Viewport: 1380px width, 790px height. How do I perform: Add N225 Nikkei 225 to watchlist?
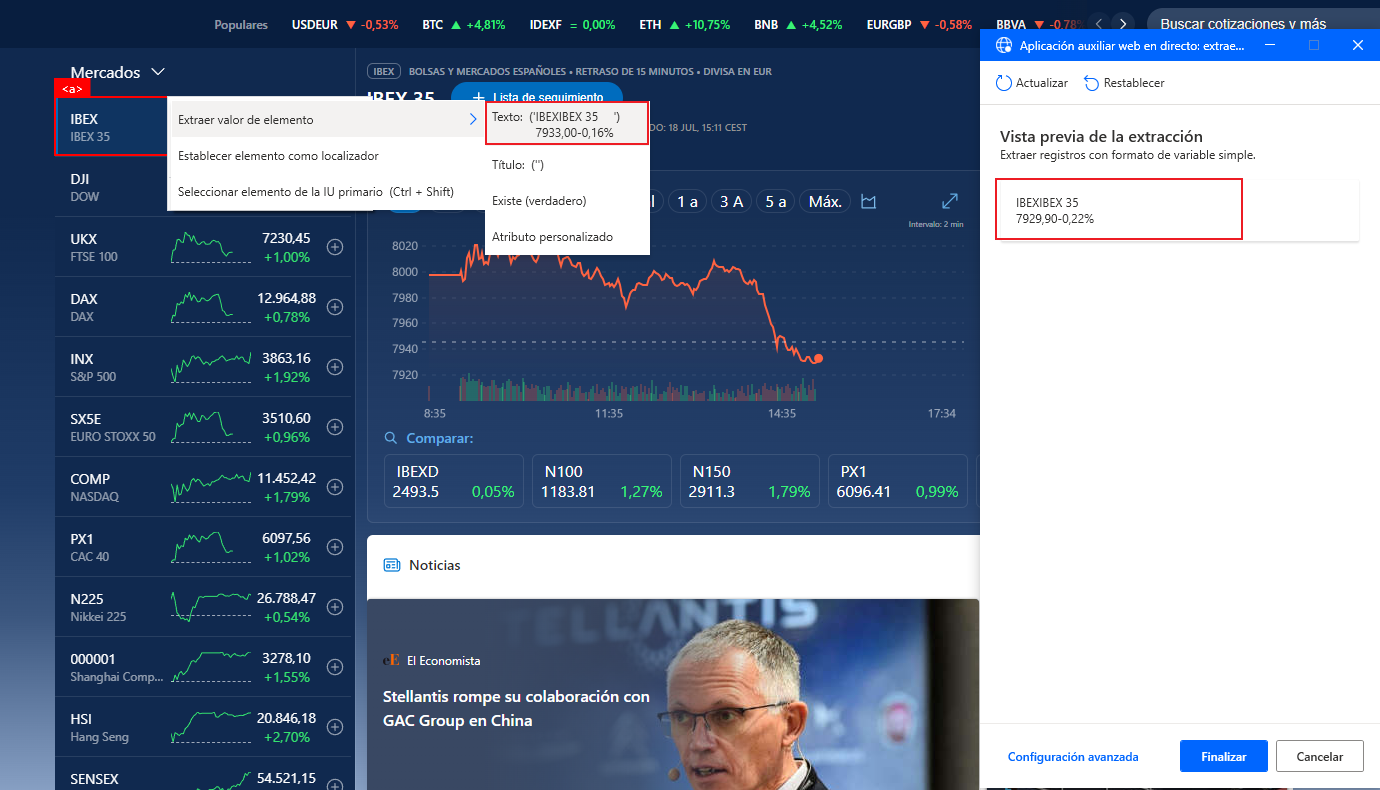(x=335, y=607)
